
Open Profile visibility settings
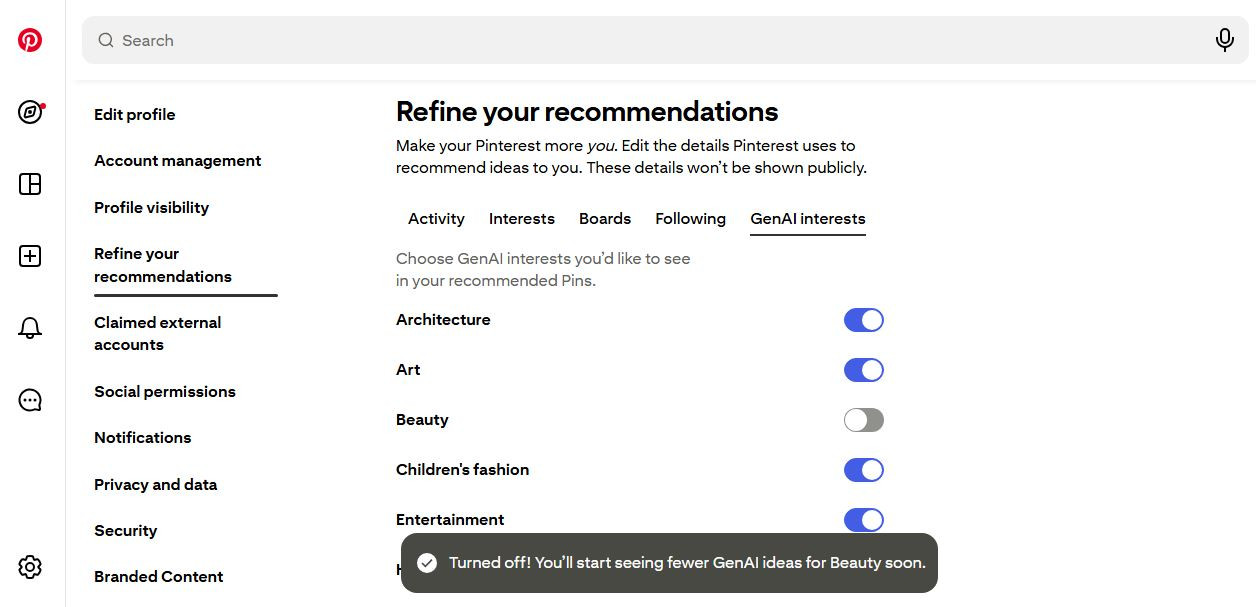[151, 208]
